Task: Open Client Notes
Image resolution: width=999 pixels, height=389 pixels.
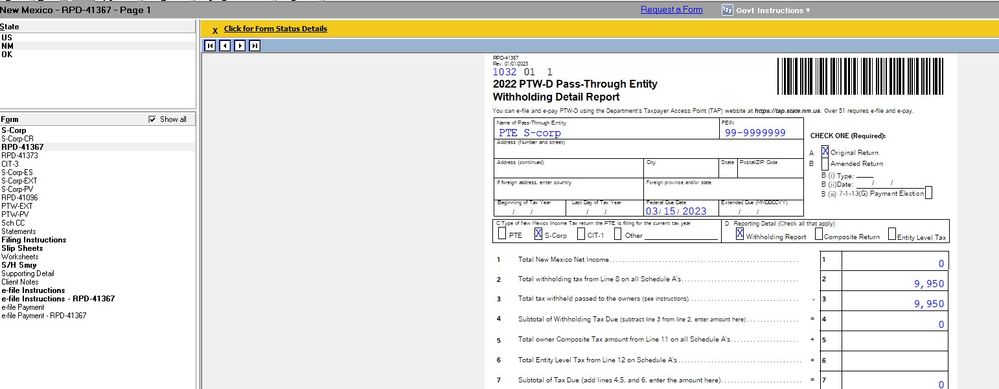Action: (x=97, y=282)
